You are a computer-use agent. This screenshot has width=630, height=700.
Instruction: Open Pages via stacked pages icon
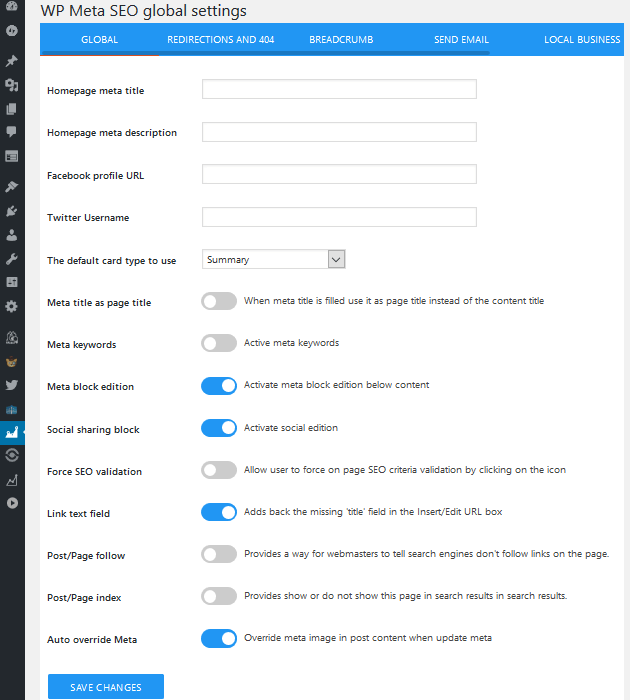[12, 109]
